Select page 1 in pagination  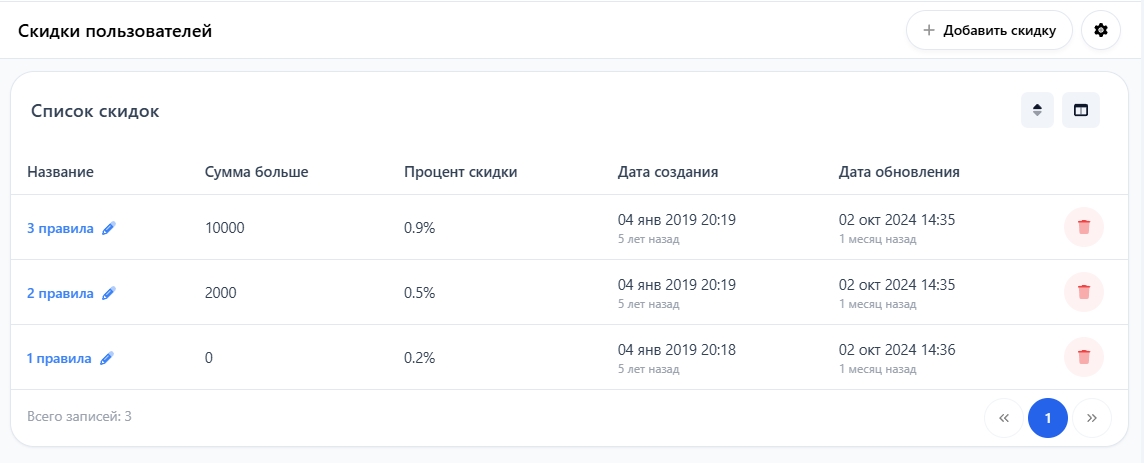[1048, 418]
